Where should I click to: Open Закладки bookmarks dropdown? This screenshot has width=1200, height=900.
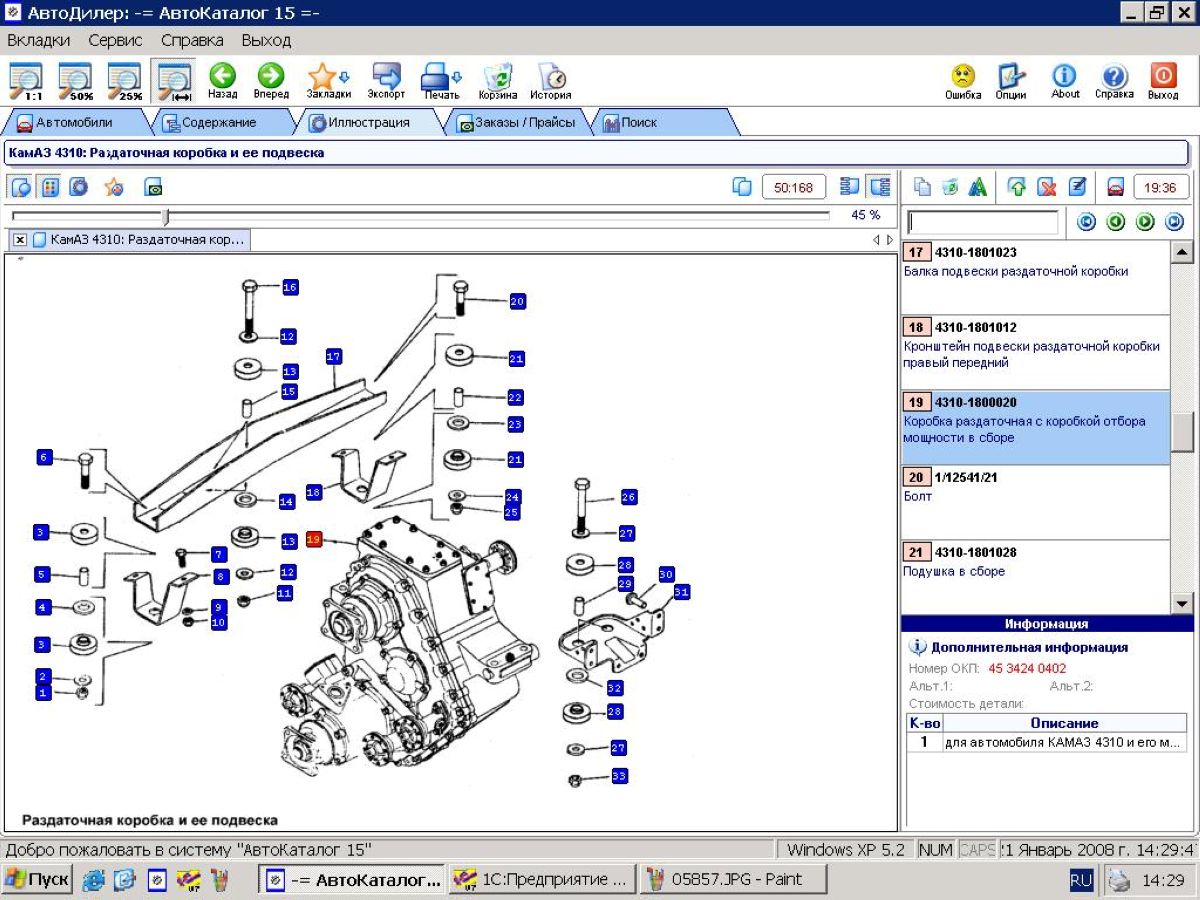click(328, 81)
